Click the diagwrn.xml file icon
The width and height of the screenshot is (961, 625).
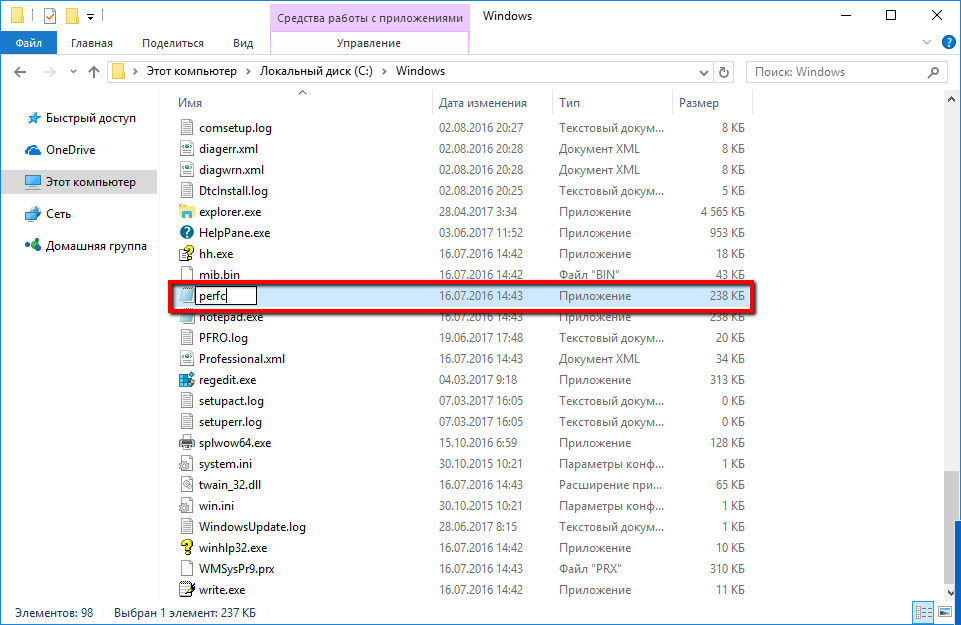pos(187,170)
